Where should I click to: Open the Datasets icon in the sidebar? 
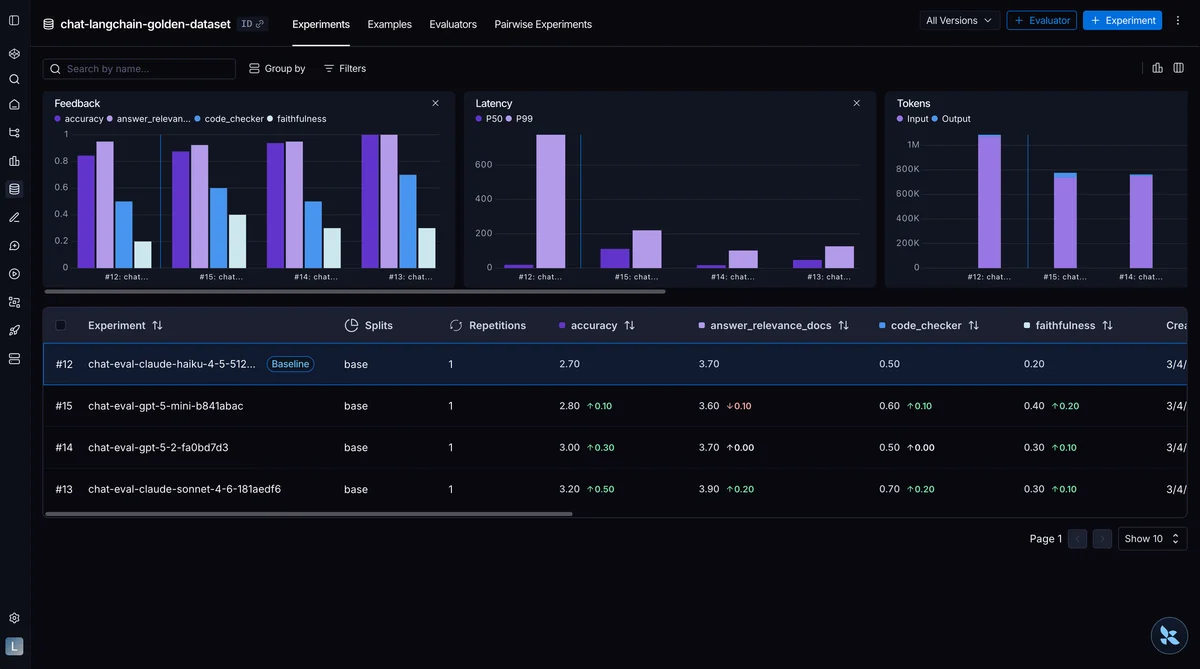[14, 189]
